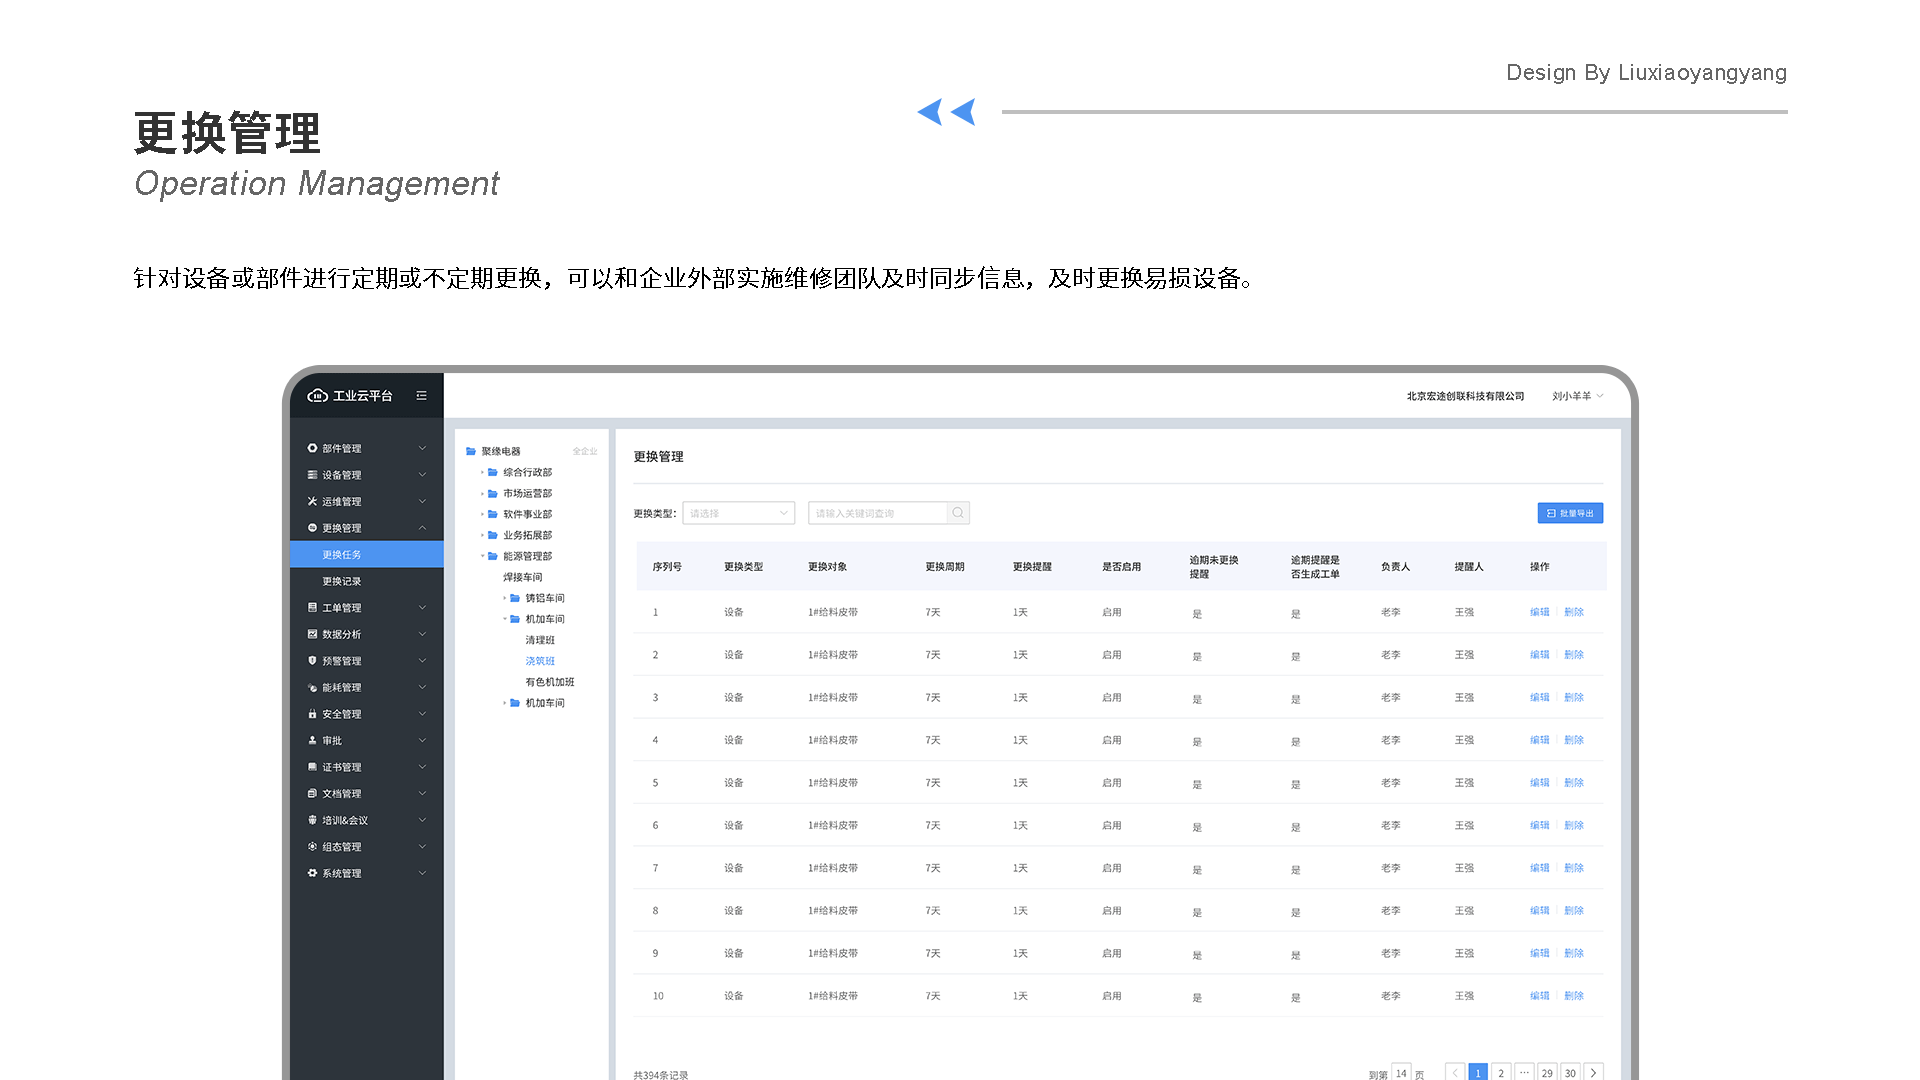Click the 软件事业部 folder icon
The width and height of the screenshot is (1920, 1080).
493,514
